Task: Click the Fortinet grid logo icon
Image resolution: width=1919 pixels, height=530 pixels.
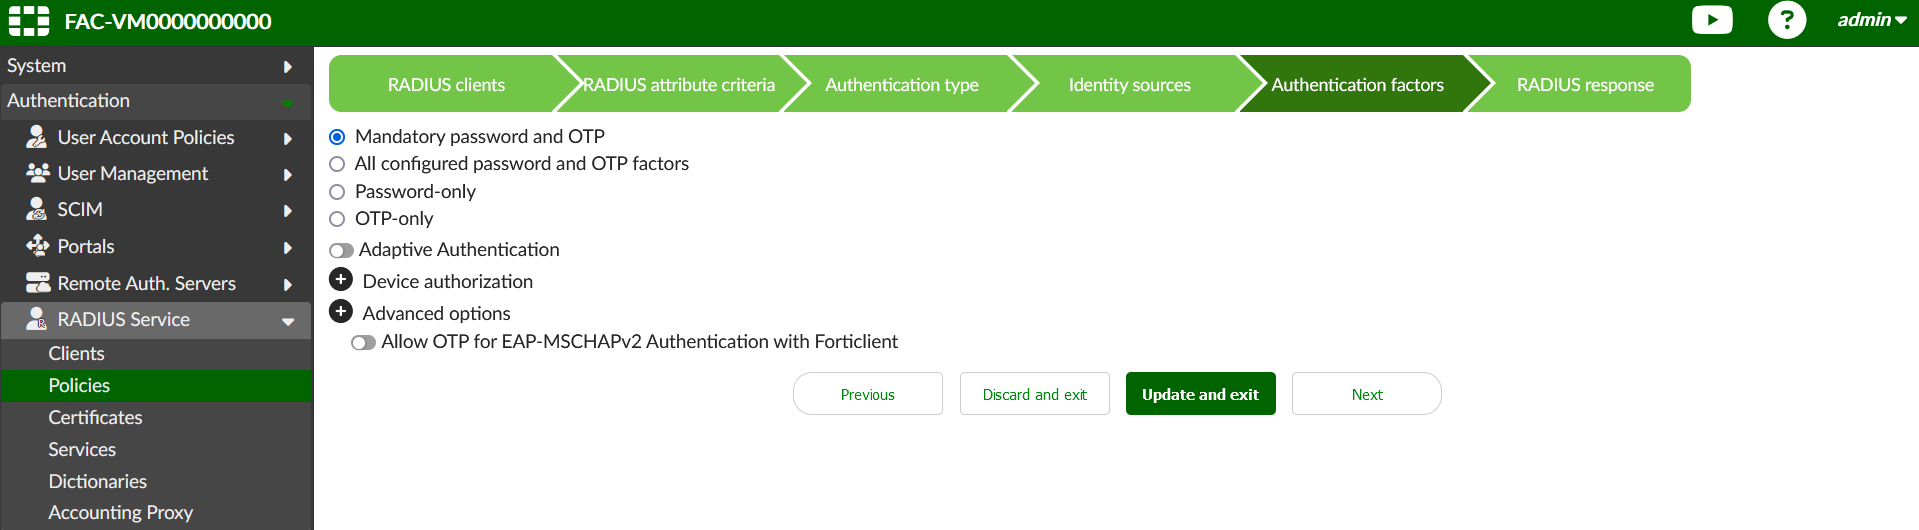Action: point(29,21)
